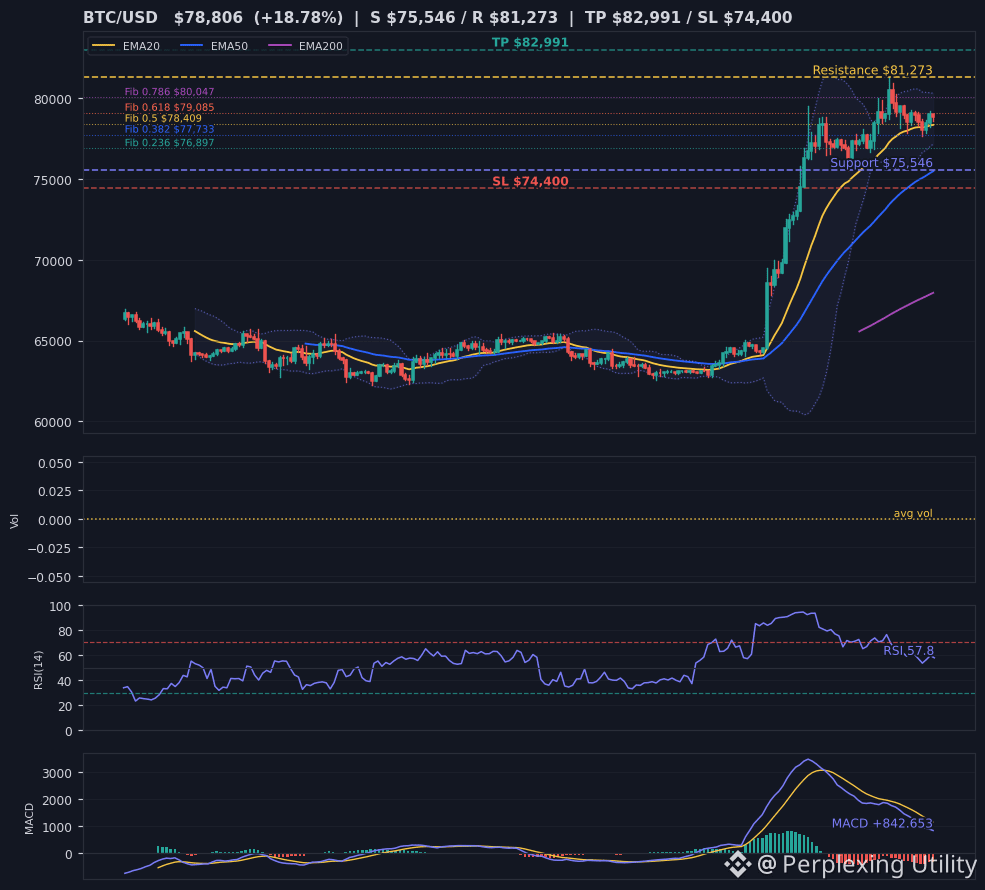Click the avg vol label
Viewport: 985px width, 890px height.
point(913,513)
